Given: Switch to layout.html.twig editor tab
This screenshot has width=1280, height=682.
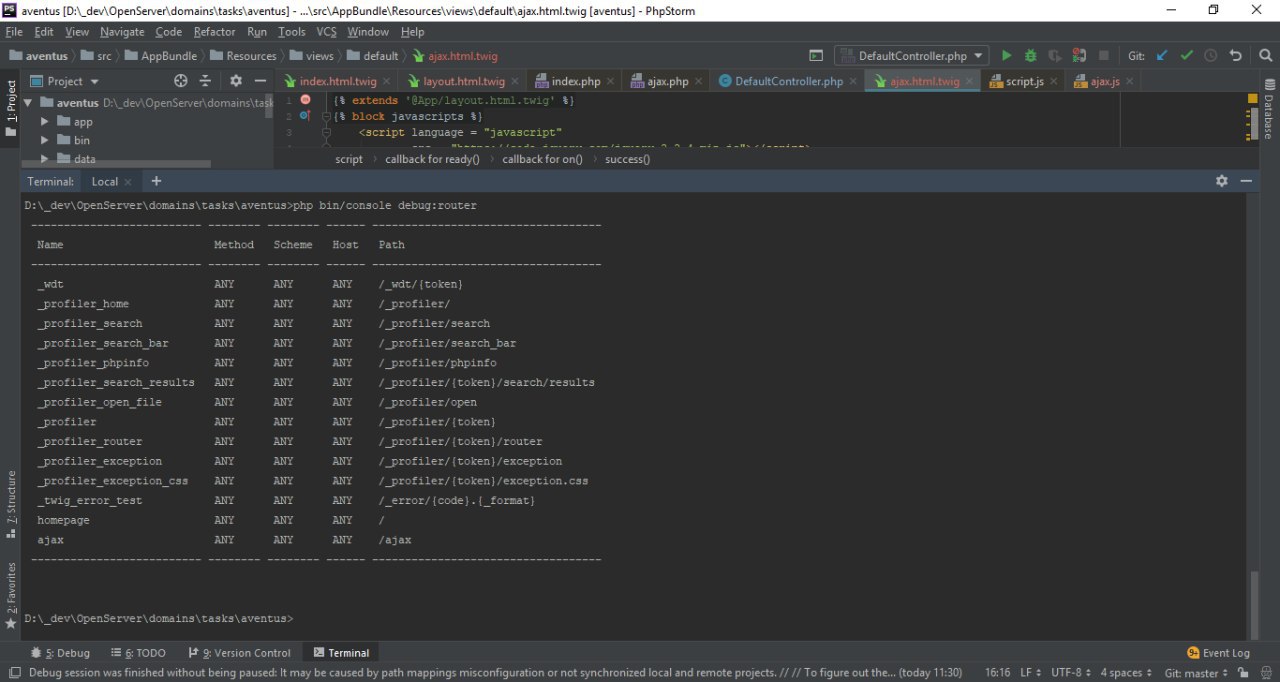Looking at the screenshot, I should 464,81.
